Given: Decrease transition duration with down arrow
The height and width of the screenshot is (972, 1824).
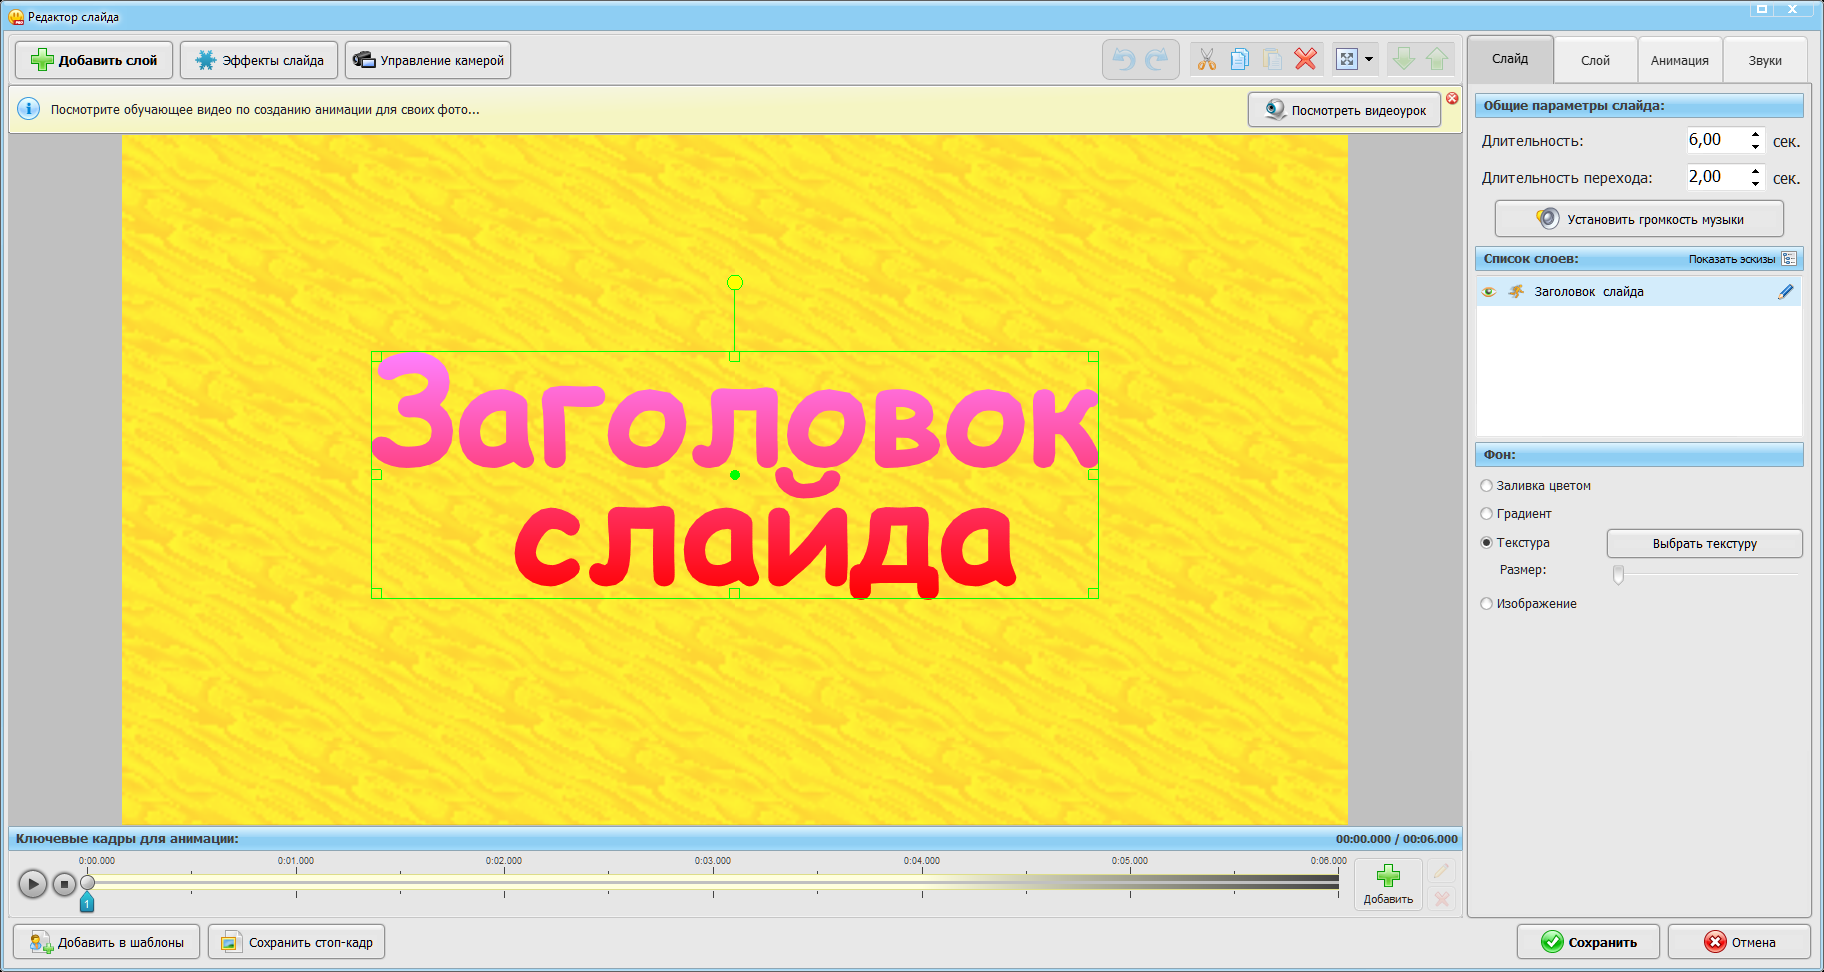Looking at the screenshot, I should coord(1755,184).
